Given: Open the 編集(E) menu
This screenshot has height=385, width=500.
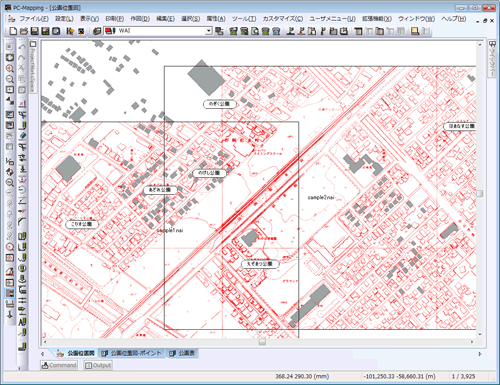Looking at the screenshot, I should tap(165, 19).
